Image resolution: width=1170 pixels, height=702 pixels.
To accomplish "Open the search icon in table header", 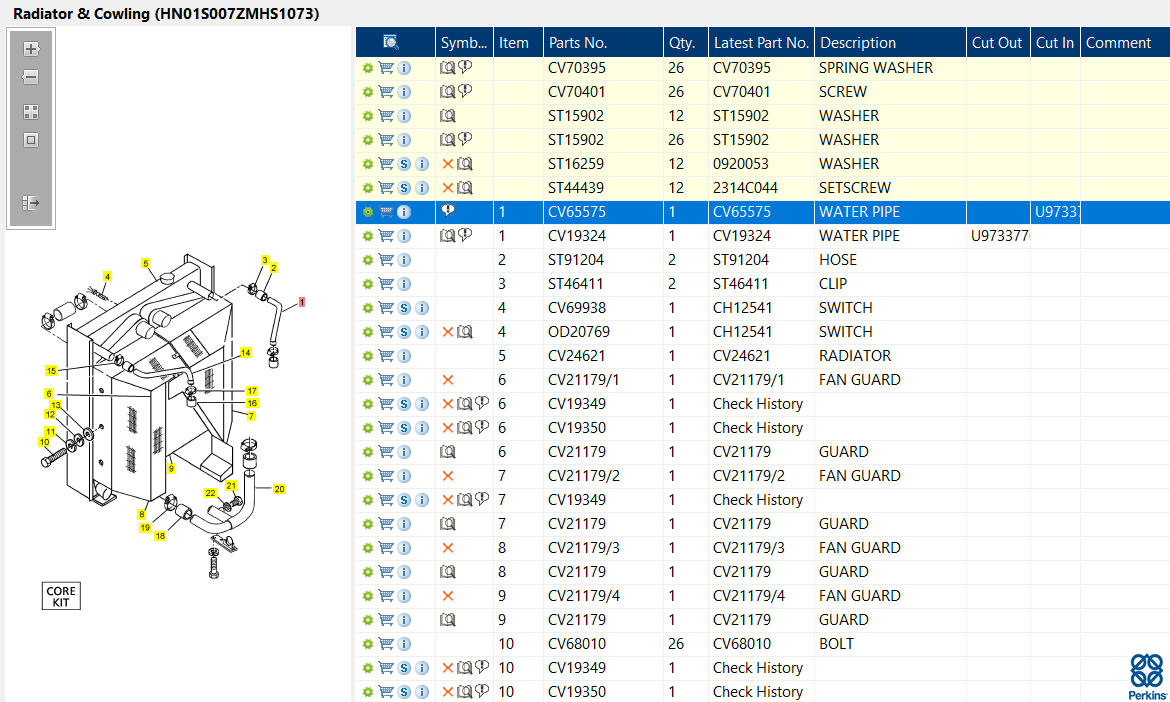I will pos(390,43).
